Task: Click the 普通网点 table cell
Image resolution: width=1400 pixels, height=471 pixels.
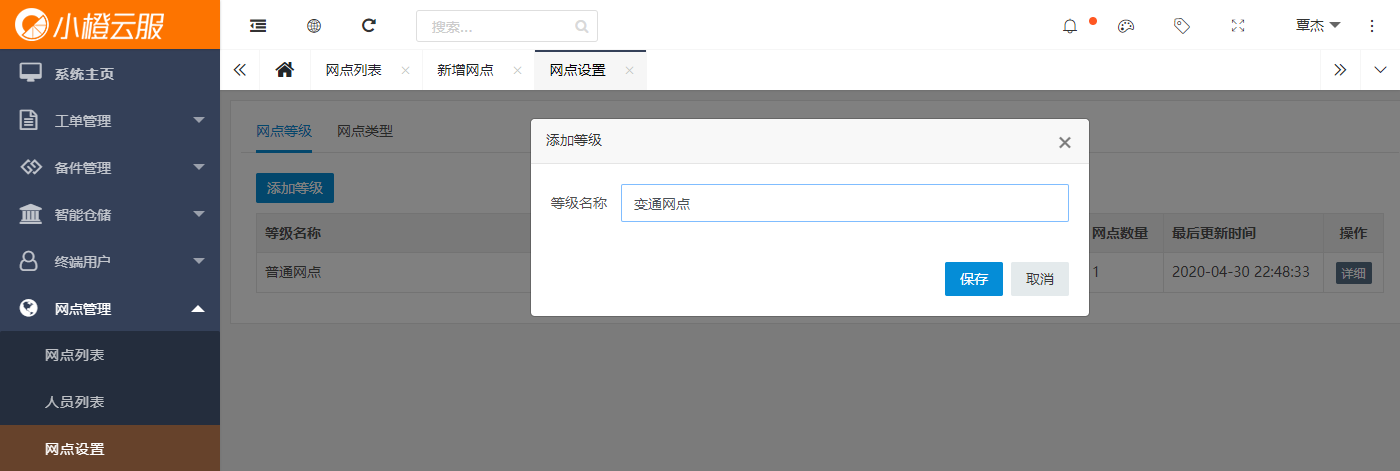Action: (x=293, y=272)
